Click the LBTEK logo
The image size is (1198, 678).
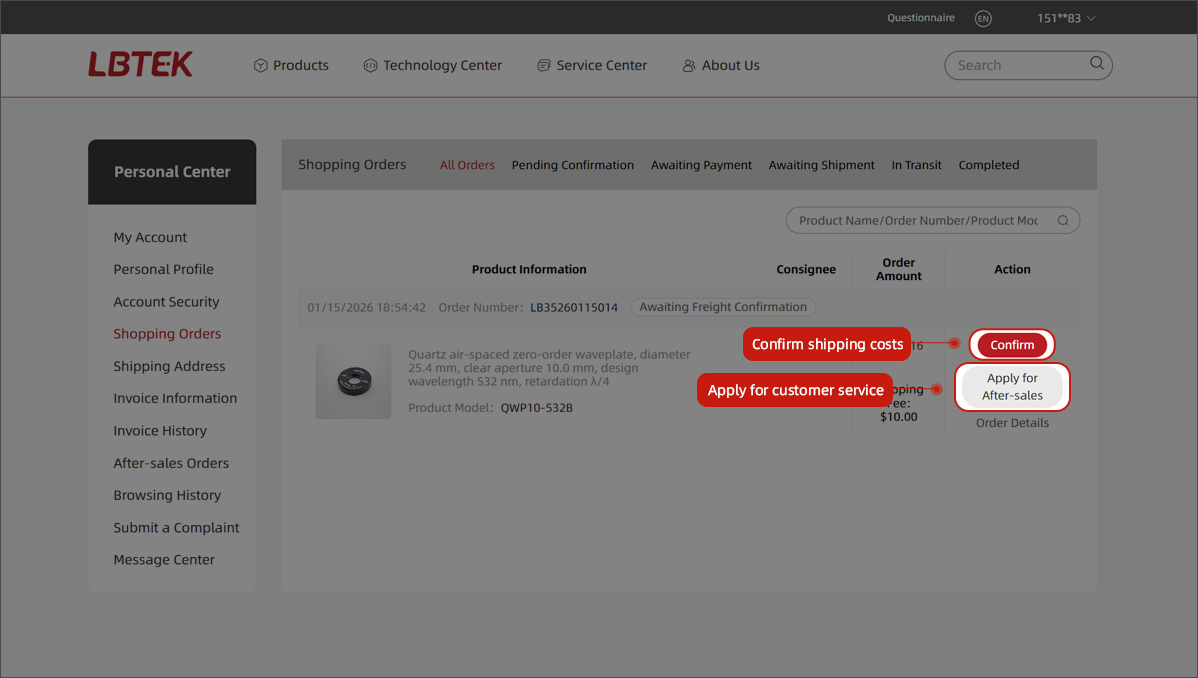point(140,65)
